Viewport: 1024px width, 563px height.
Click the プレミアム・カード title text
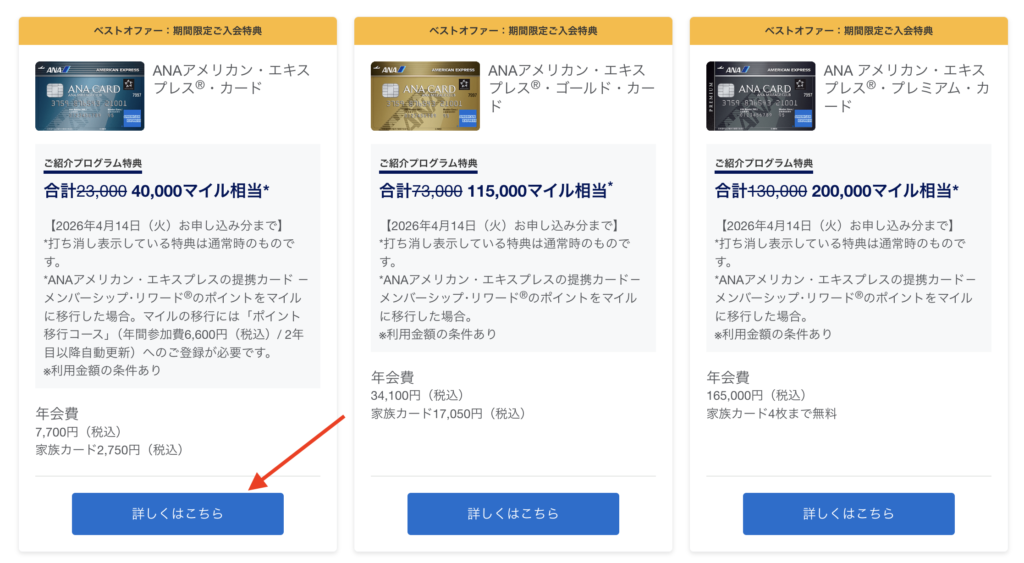(906, 88)
